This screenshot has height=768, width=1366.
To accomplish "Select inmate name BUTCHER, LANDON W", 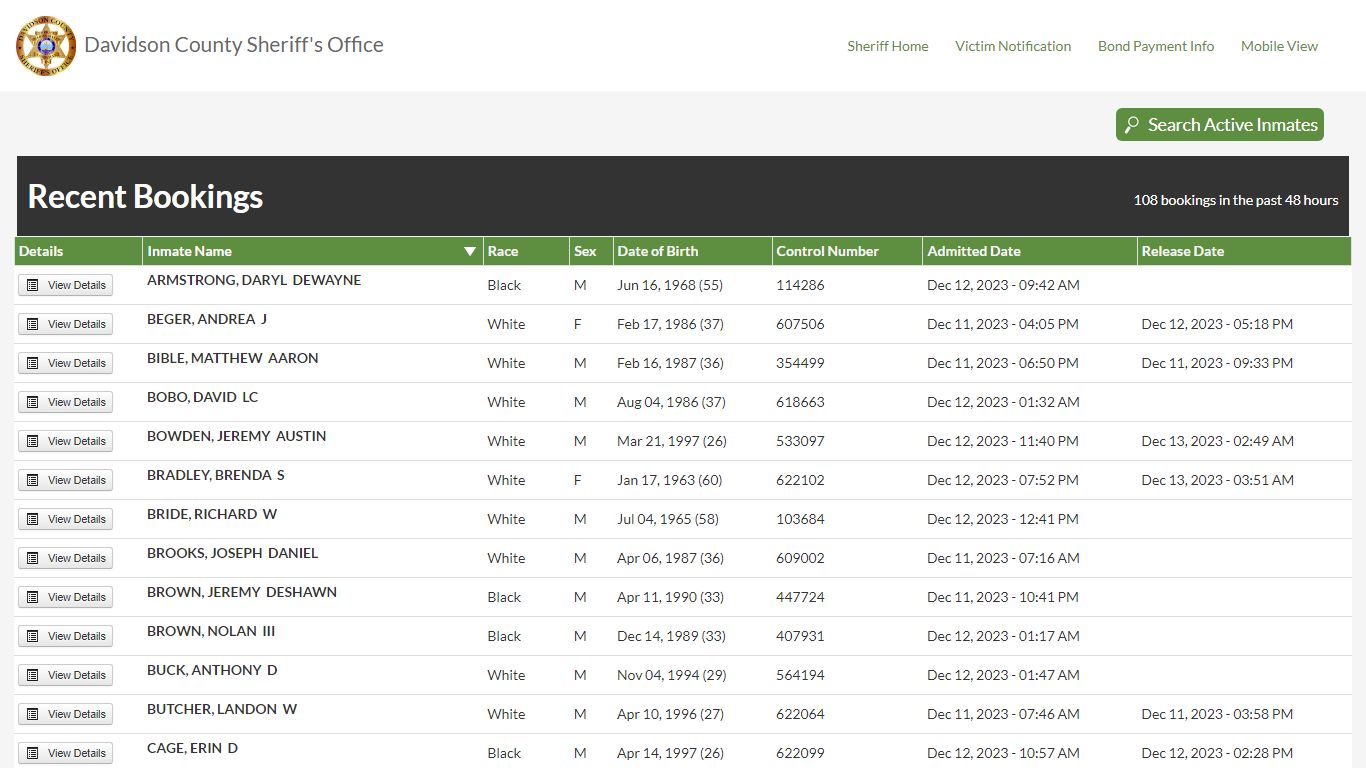I will [222, 709].
